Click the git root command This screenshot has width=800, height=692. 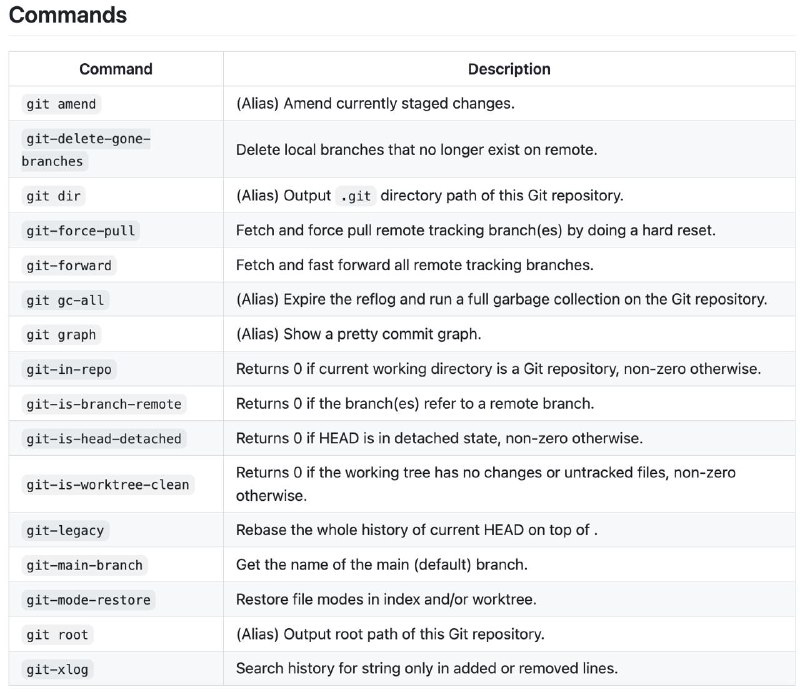(x=58, y=635)
